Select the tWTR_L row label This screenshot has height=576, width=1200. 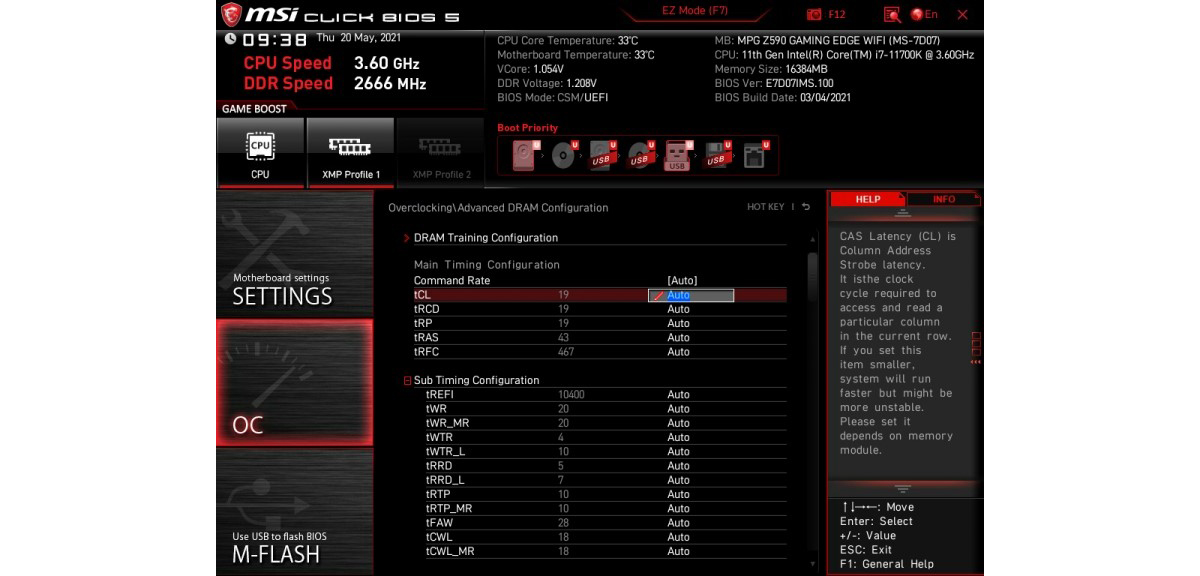point(446,452)
